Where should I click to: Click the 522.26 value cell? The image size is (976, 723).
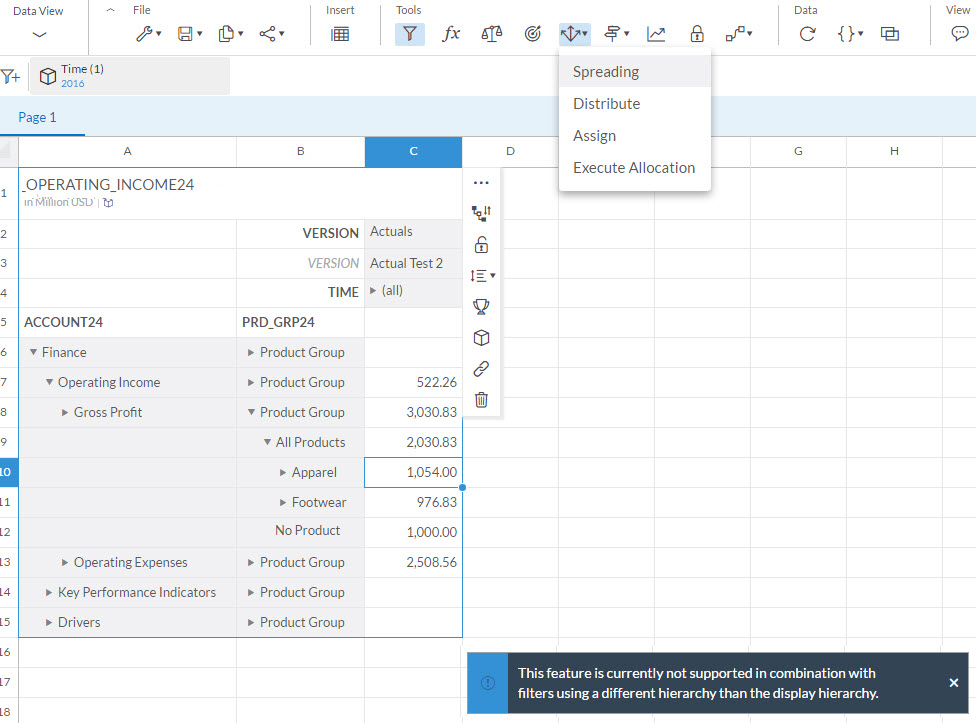click(413, 382)
